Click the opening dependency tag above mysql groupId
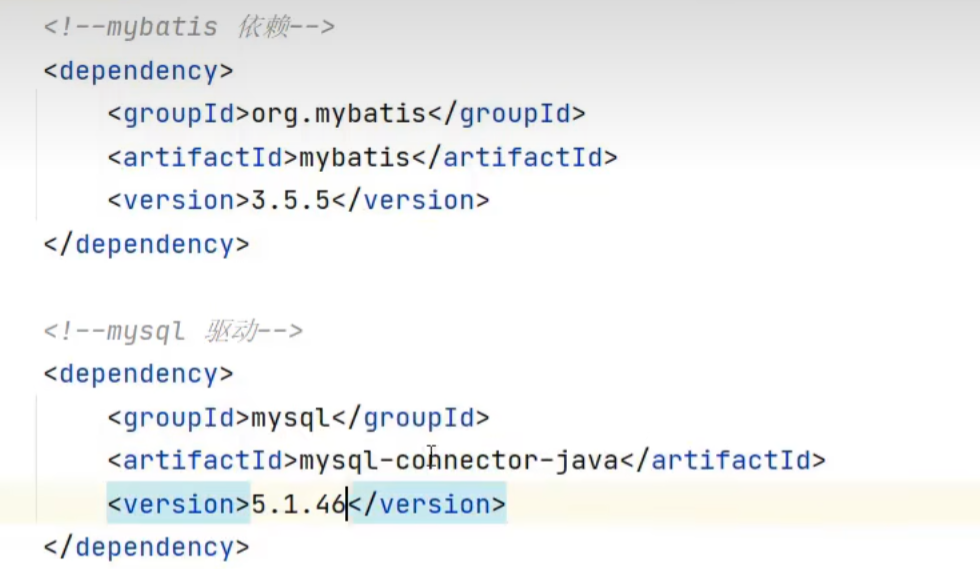This screenshot has width=980, height=569. point(138,374)
